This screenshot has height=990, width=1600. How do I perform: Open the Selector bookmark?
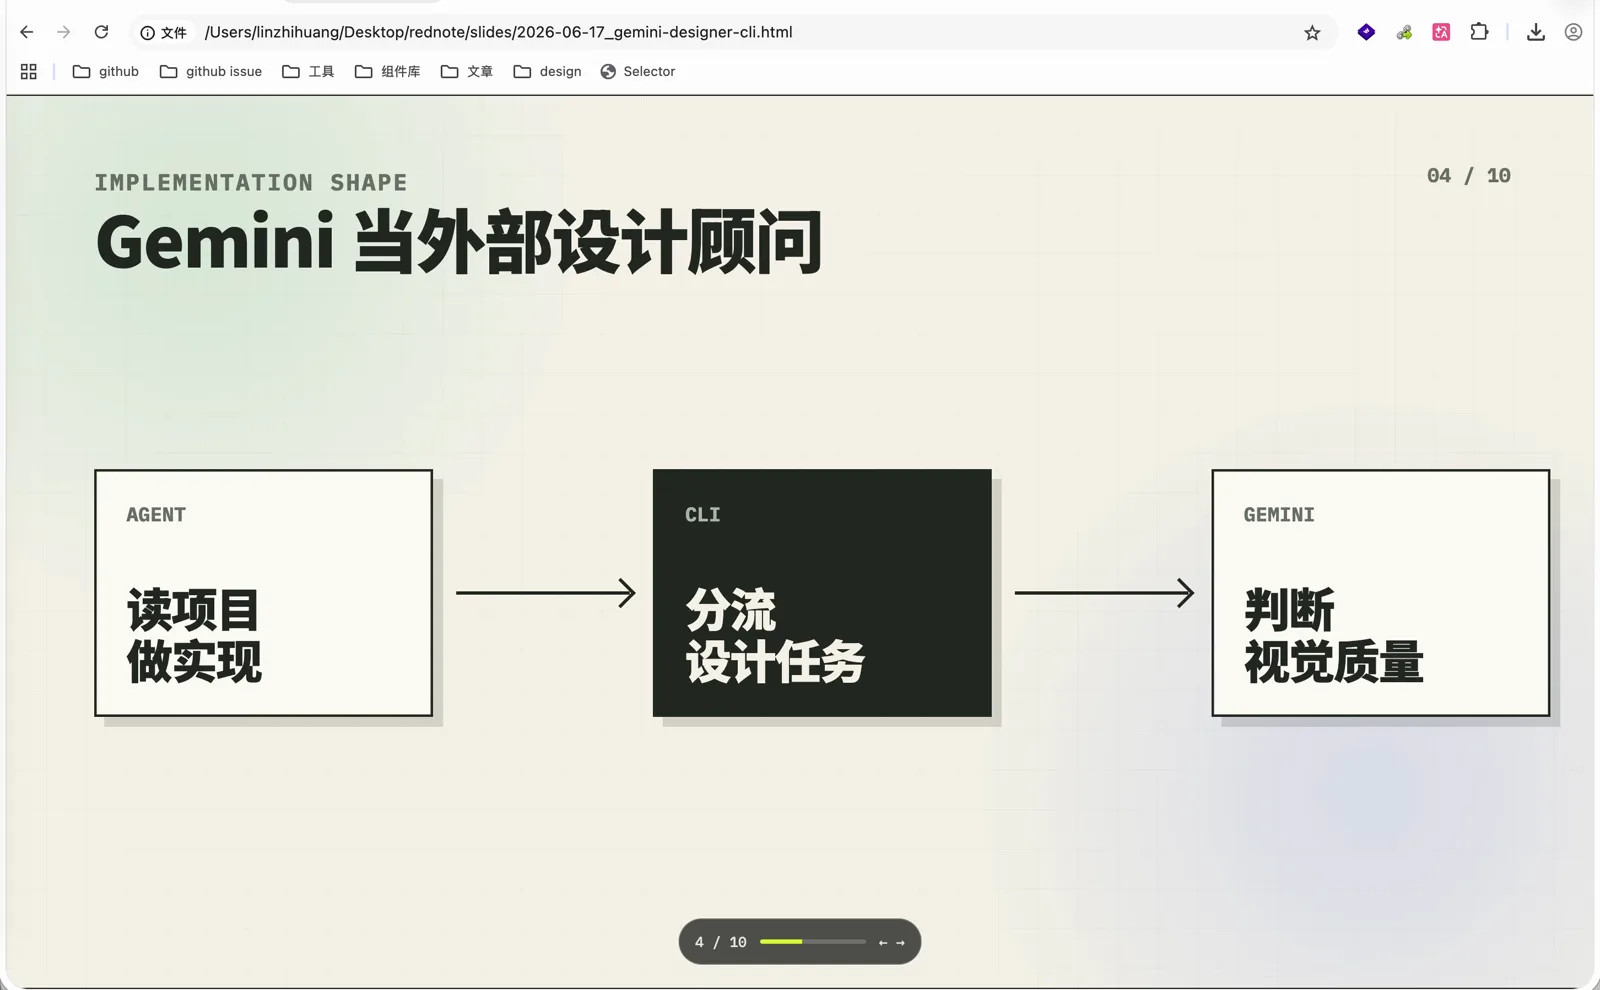(x=638, y=72)
